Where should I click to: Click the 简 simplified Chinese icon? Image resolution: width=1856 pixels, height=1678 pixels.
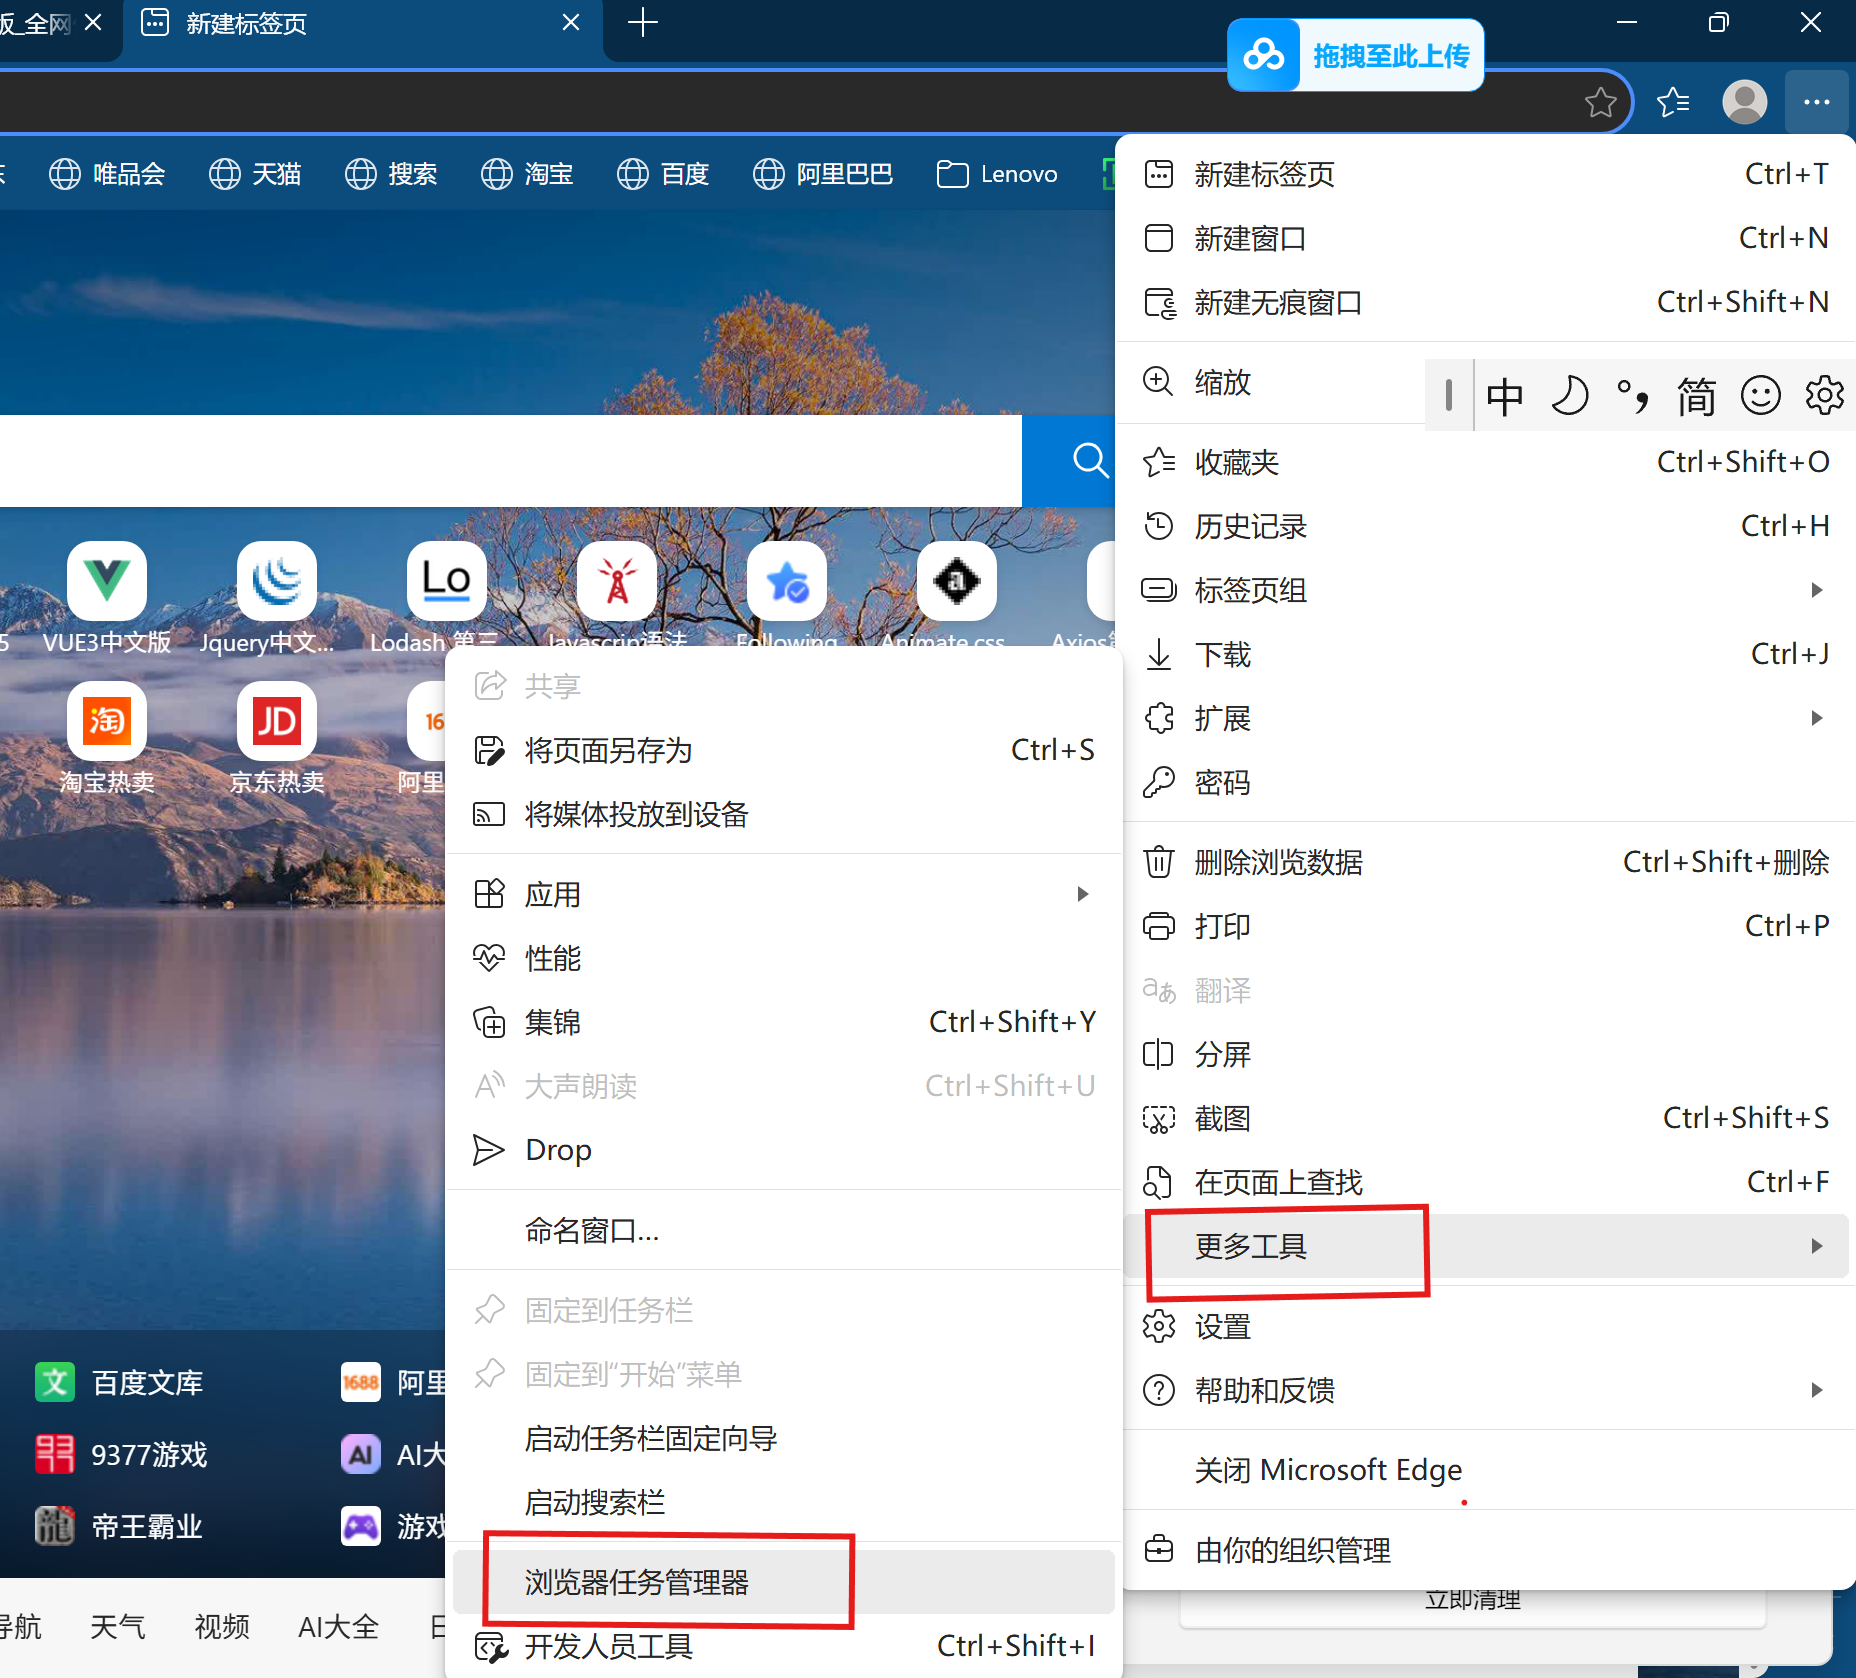pos(1697,395)
